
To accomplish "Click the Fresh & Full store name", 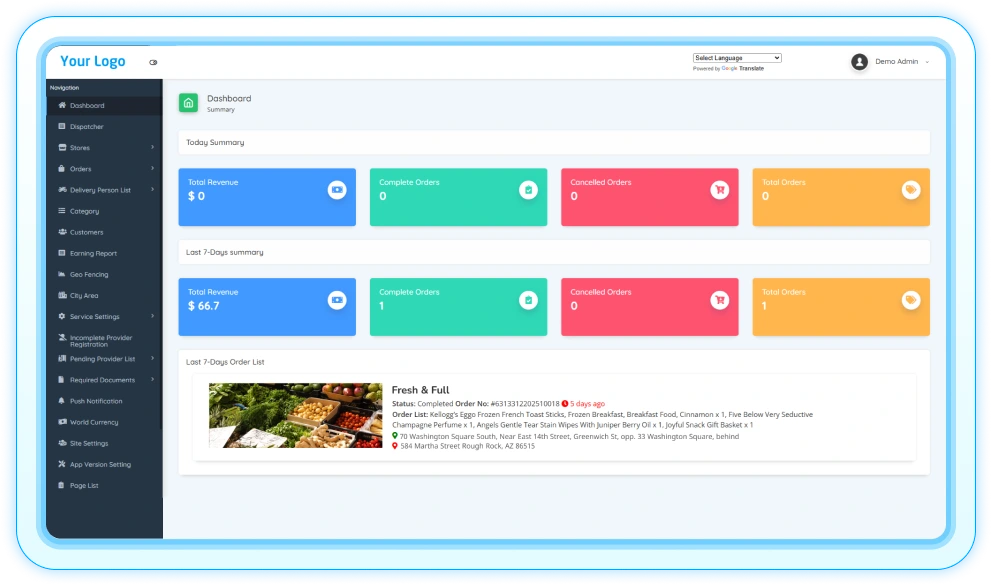I will click(420, 390).
